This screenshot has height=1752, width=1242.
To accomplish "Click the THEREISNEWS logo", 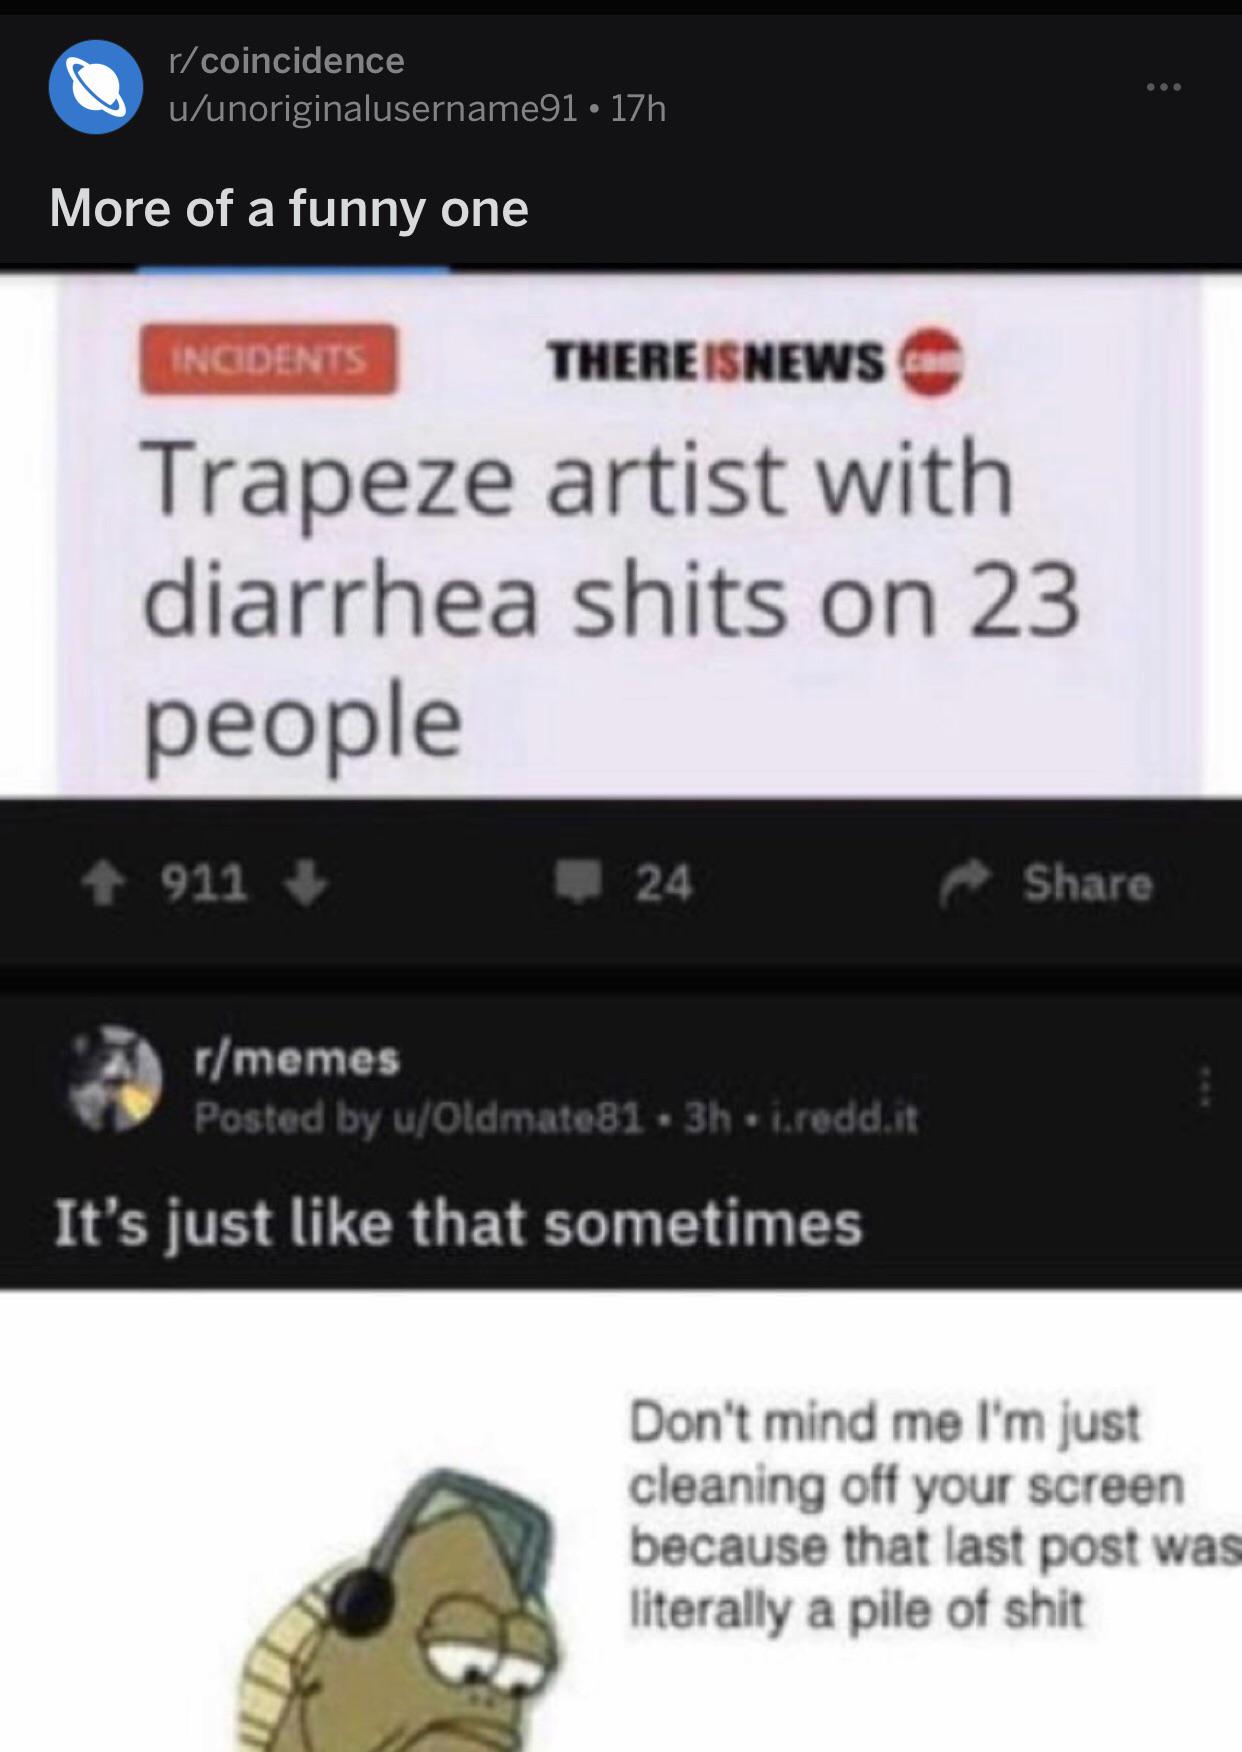I will (x=753, y=361).
